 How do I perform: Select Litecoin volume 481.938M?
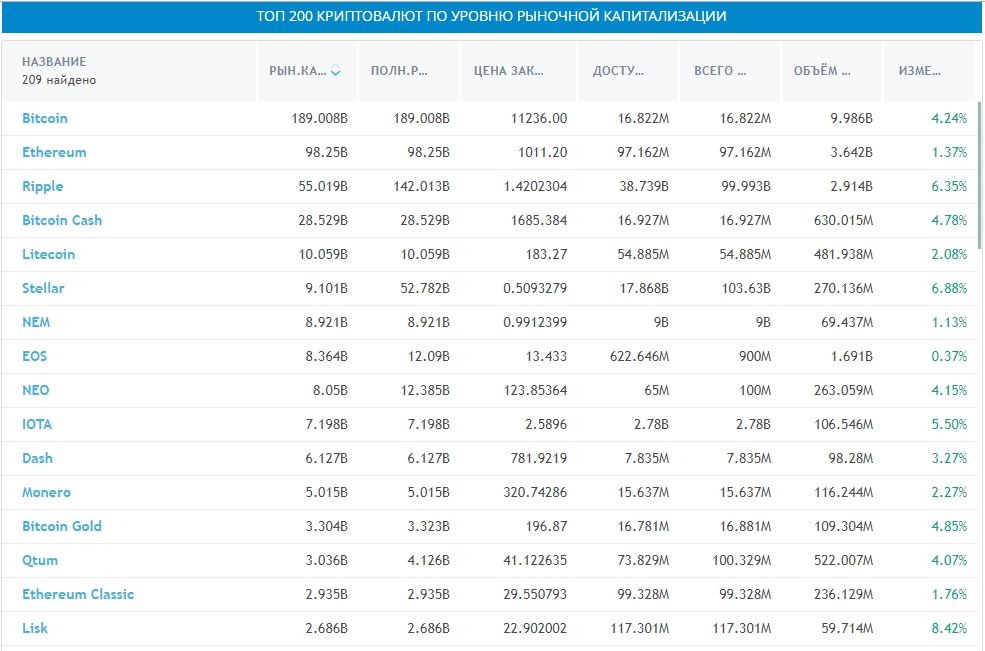[x=843, y=254]
